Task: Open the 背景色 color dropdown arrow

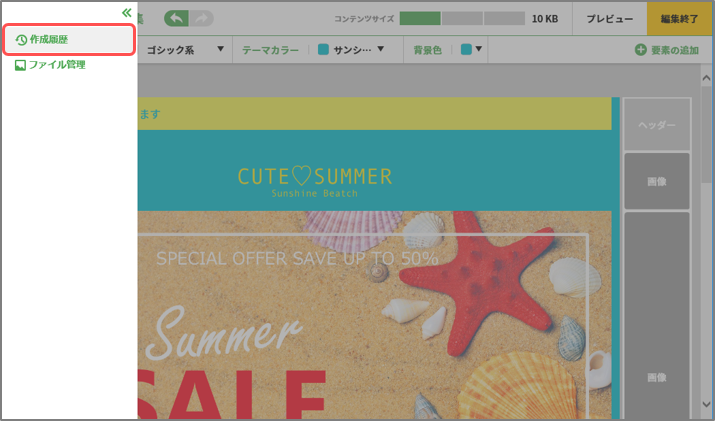Action: (x=478, y=49)
